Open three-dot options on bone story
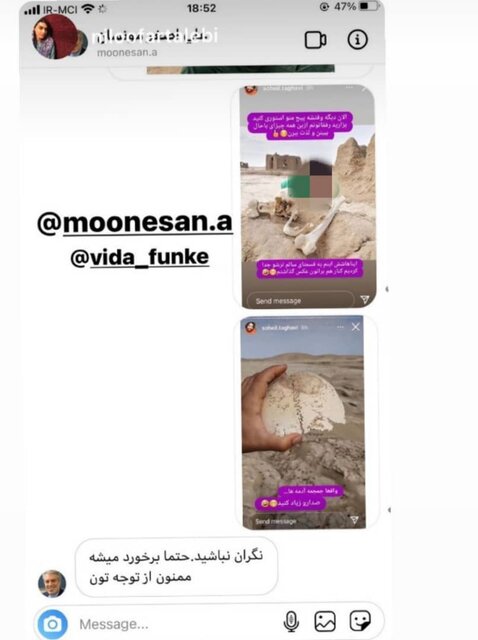The image size is (478, 640). tap(349, 87)
